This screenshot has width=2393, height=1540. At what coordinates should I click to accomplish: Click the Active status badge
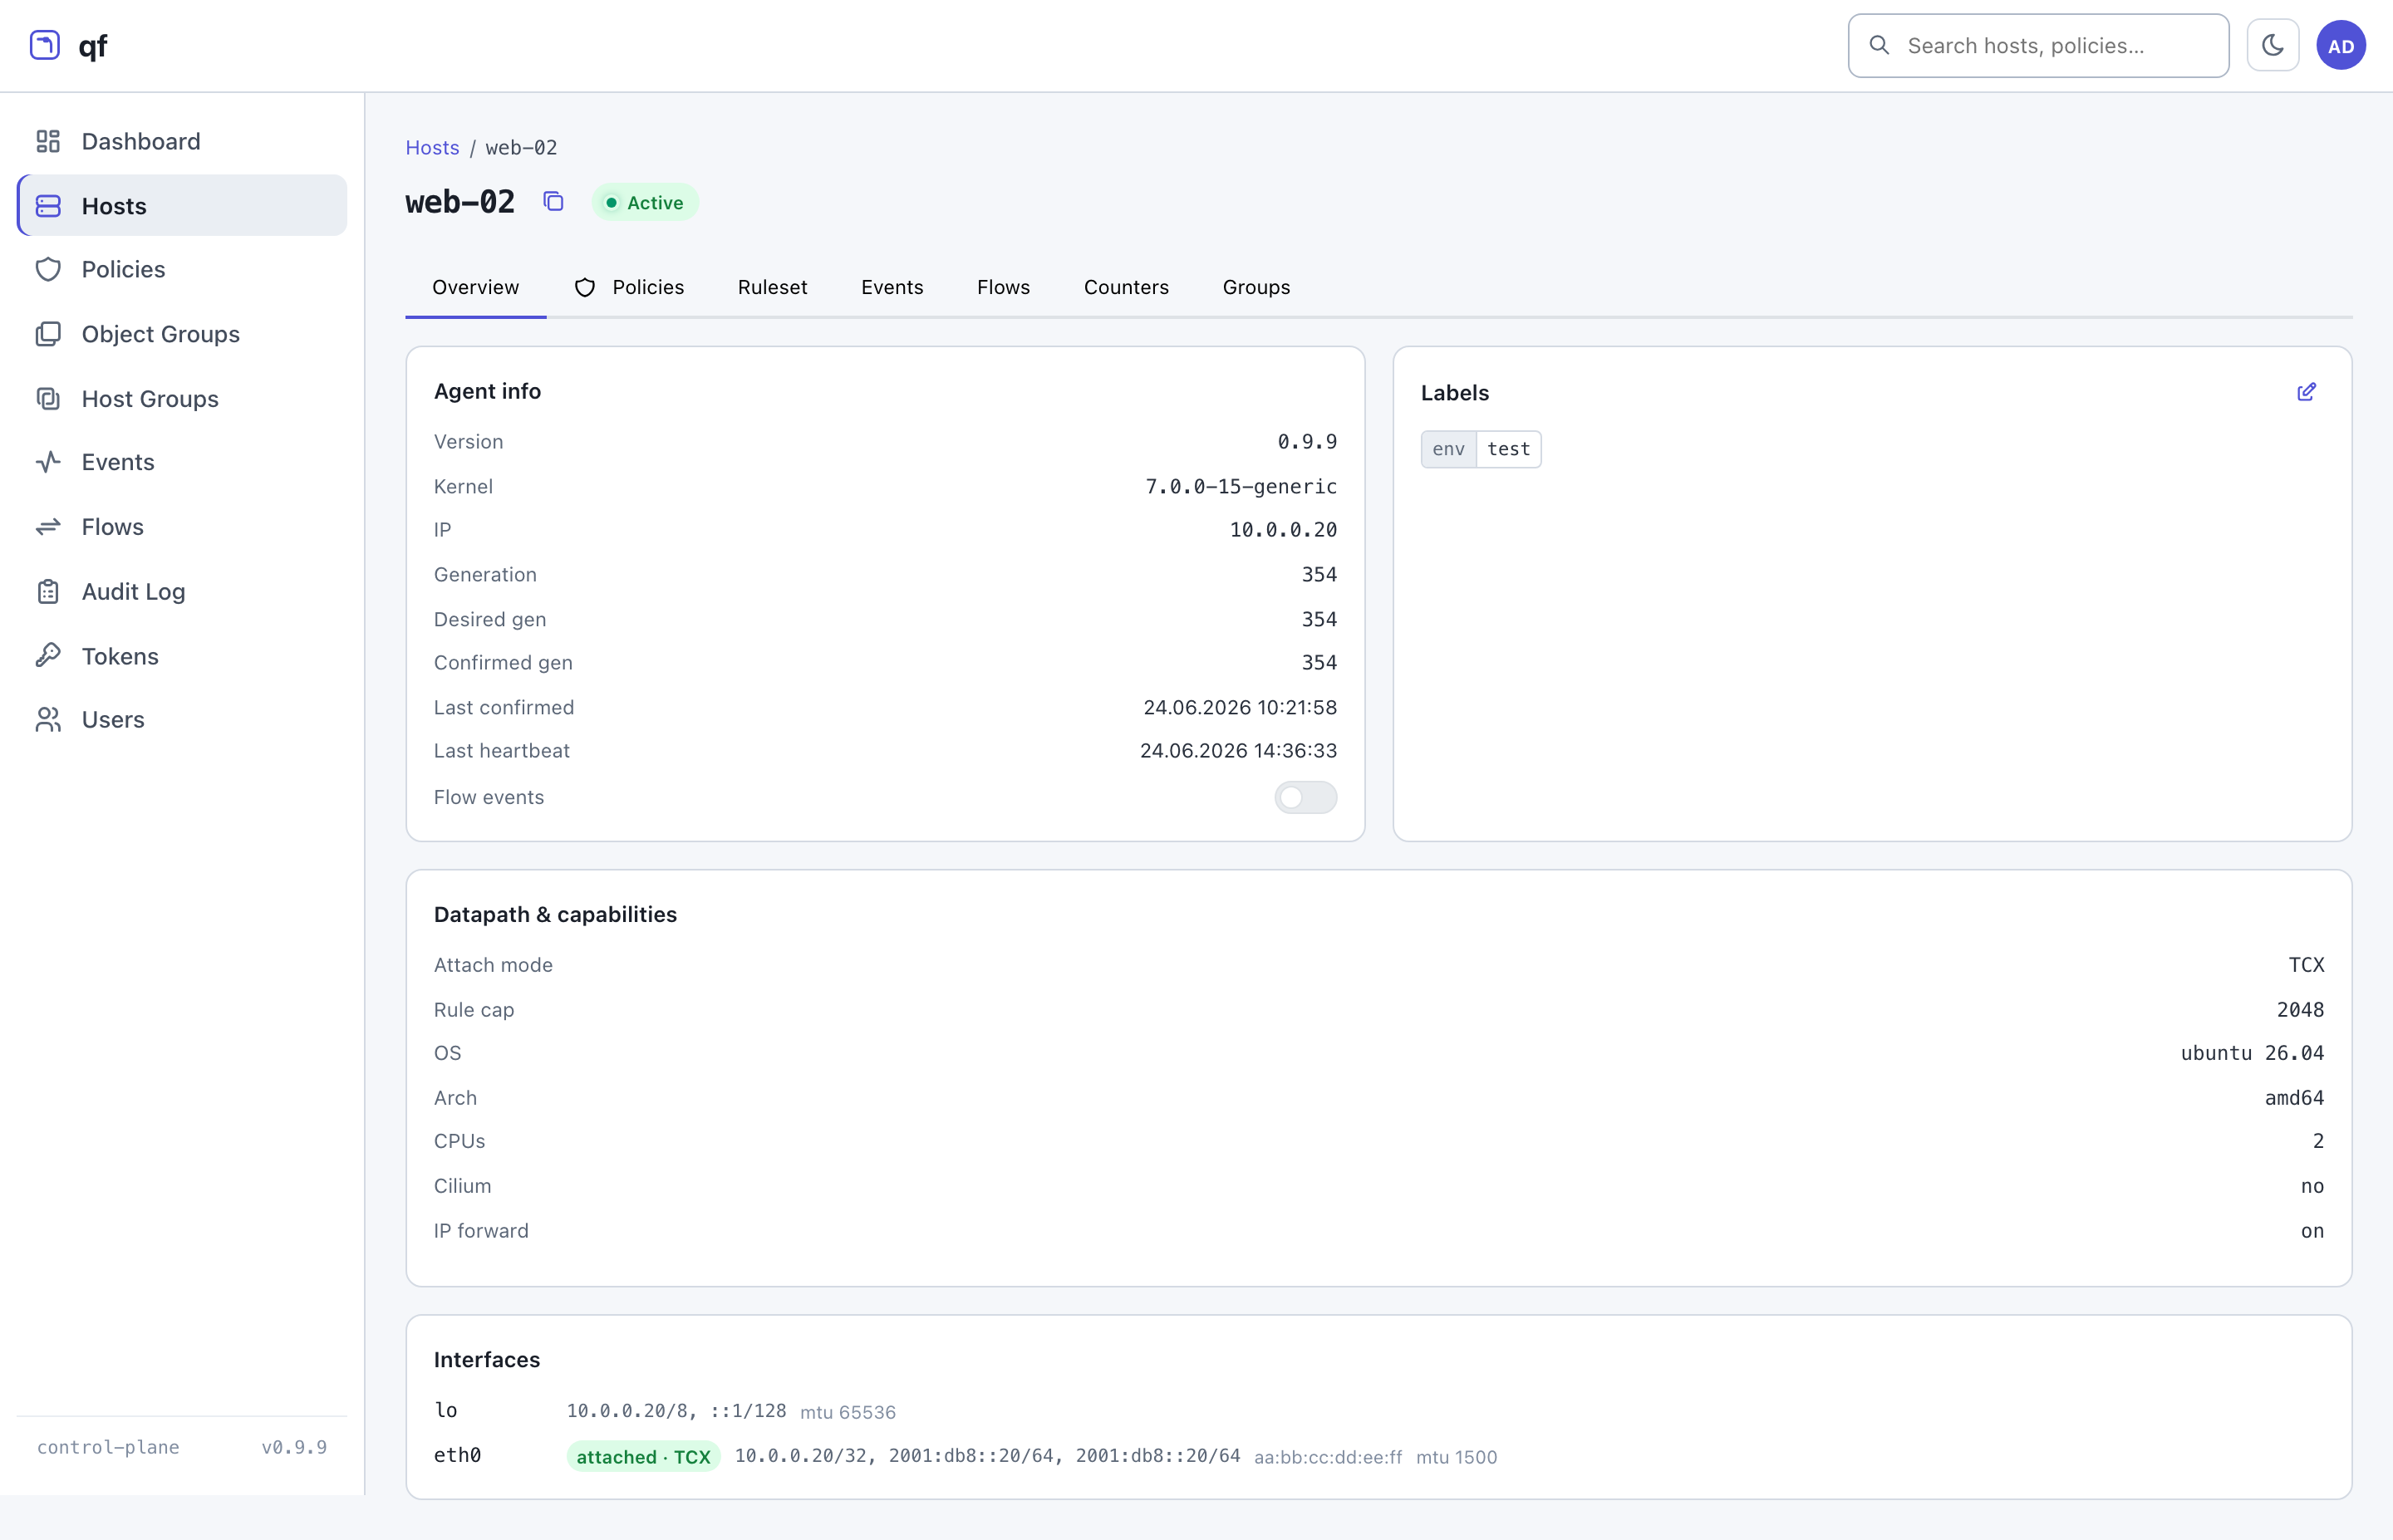(x=645, y=202)
